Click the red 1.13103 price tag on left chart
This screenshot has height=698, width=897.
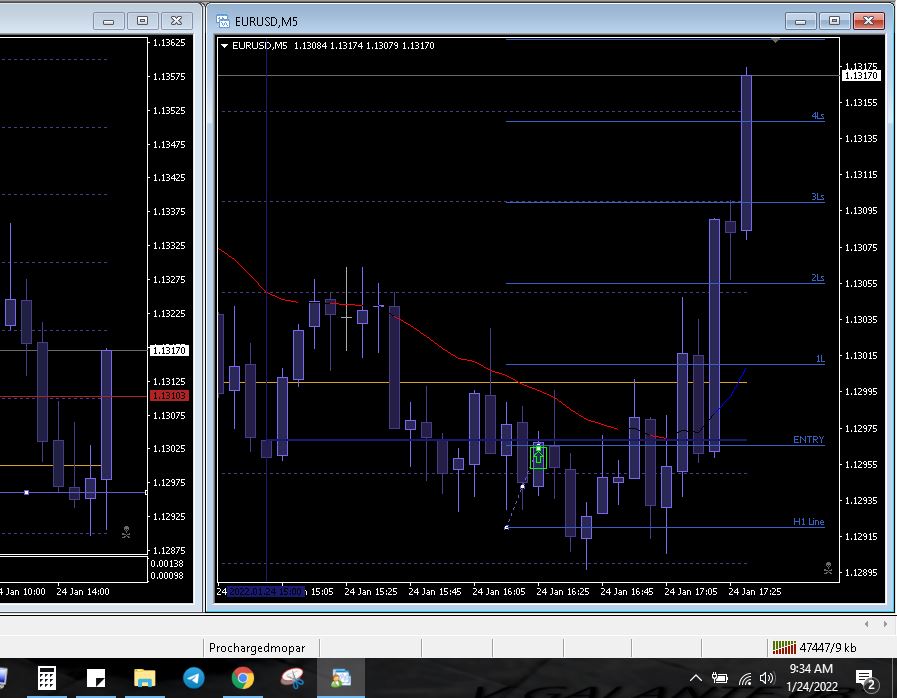pos(169,395)
